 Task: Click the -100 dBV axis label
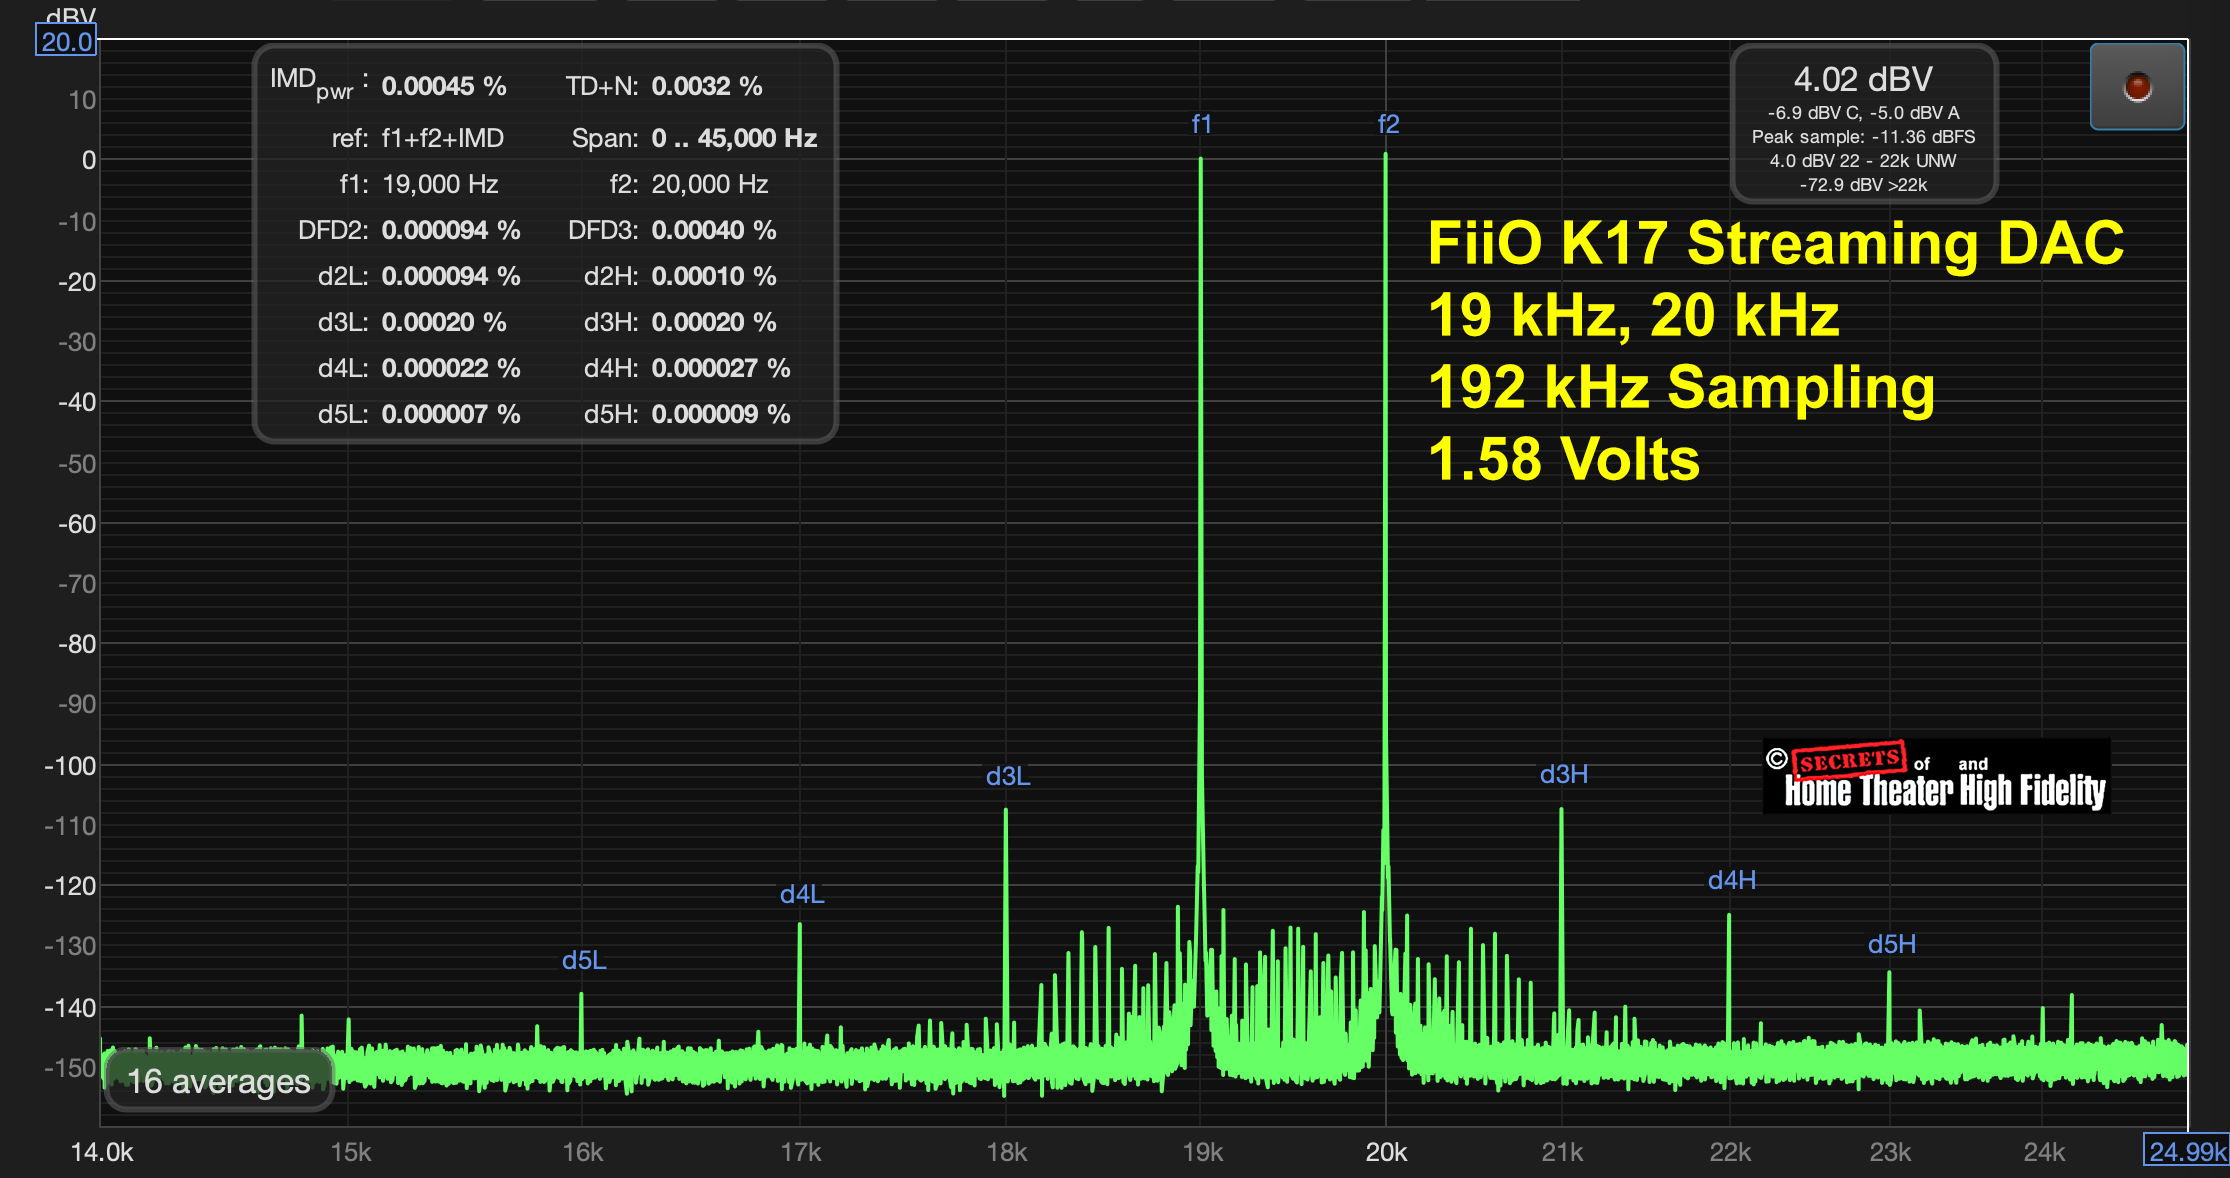[70, 766]
